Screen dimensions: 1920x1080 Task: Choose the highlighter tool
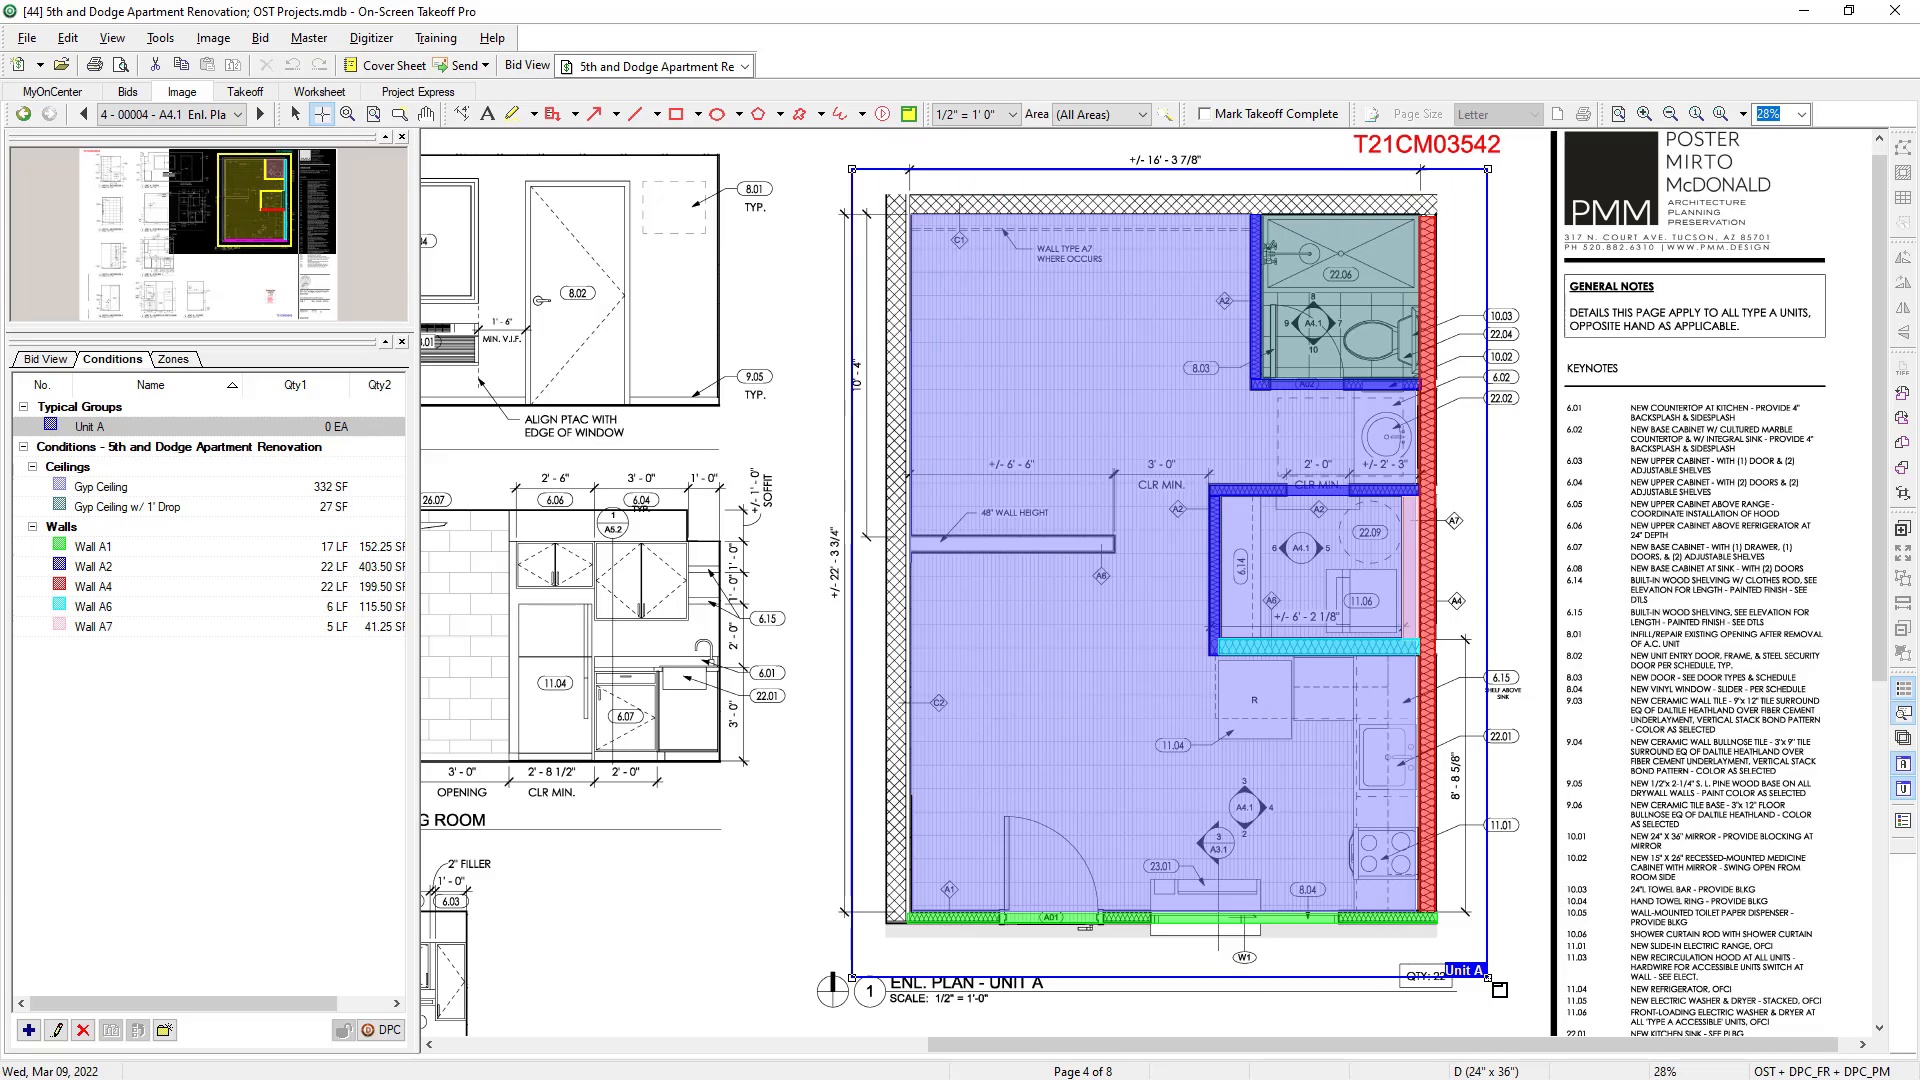512,114
